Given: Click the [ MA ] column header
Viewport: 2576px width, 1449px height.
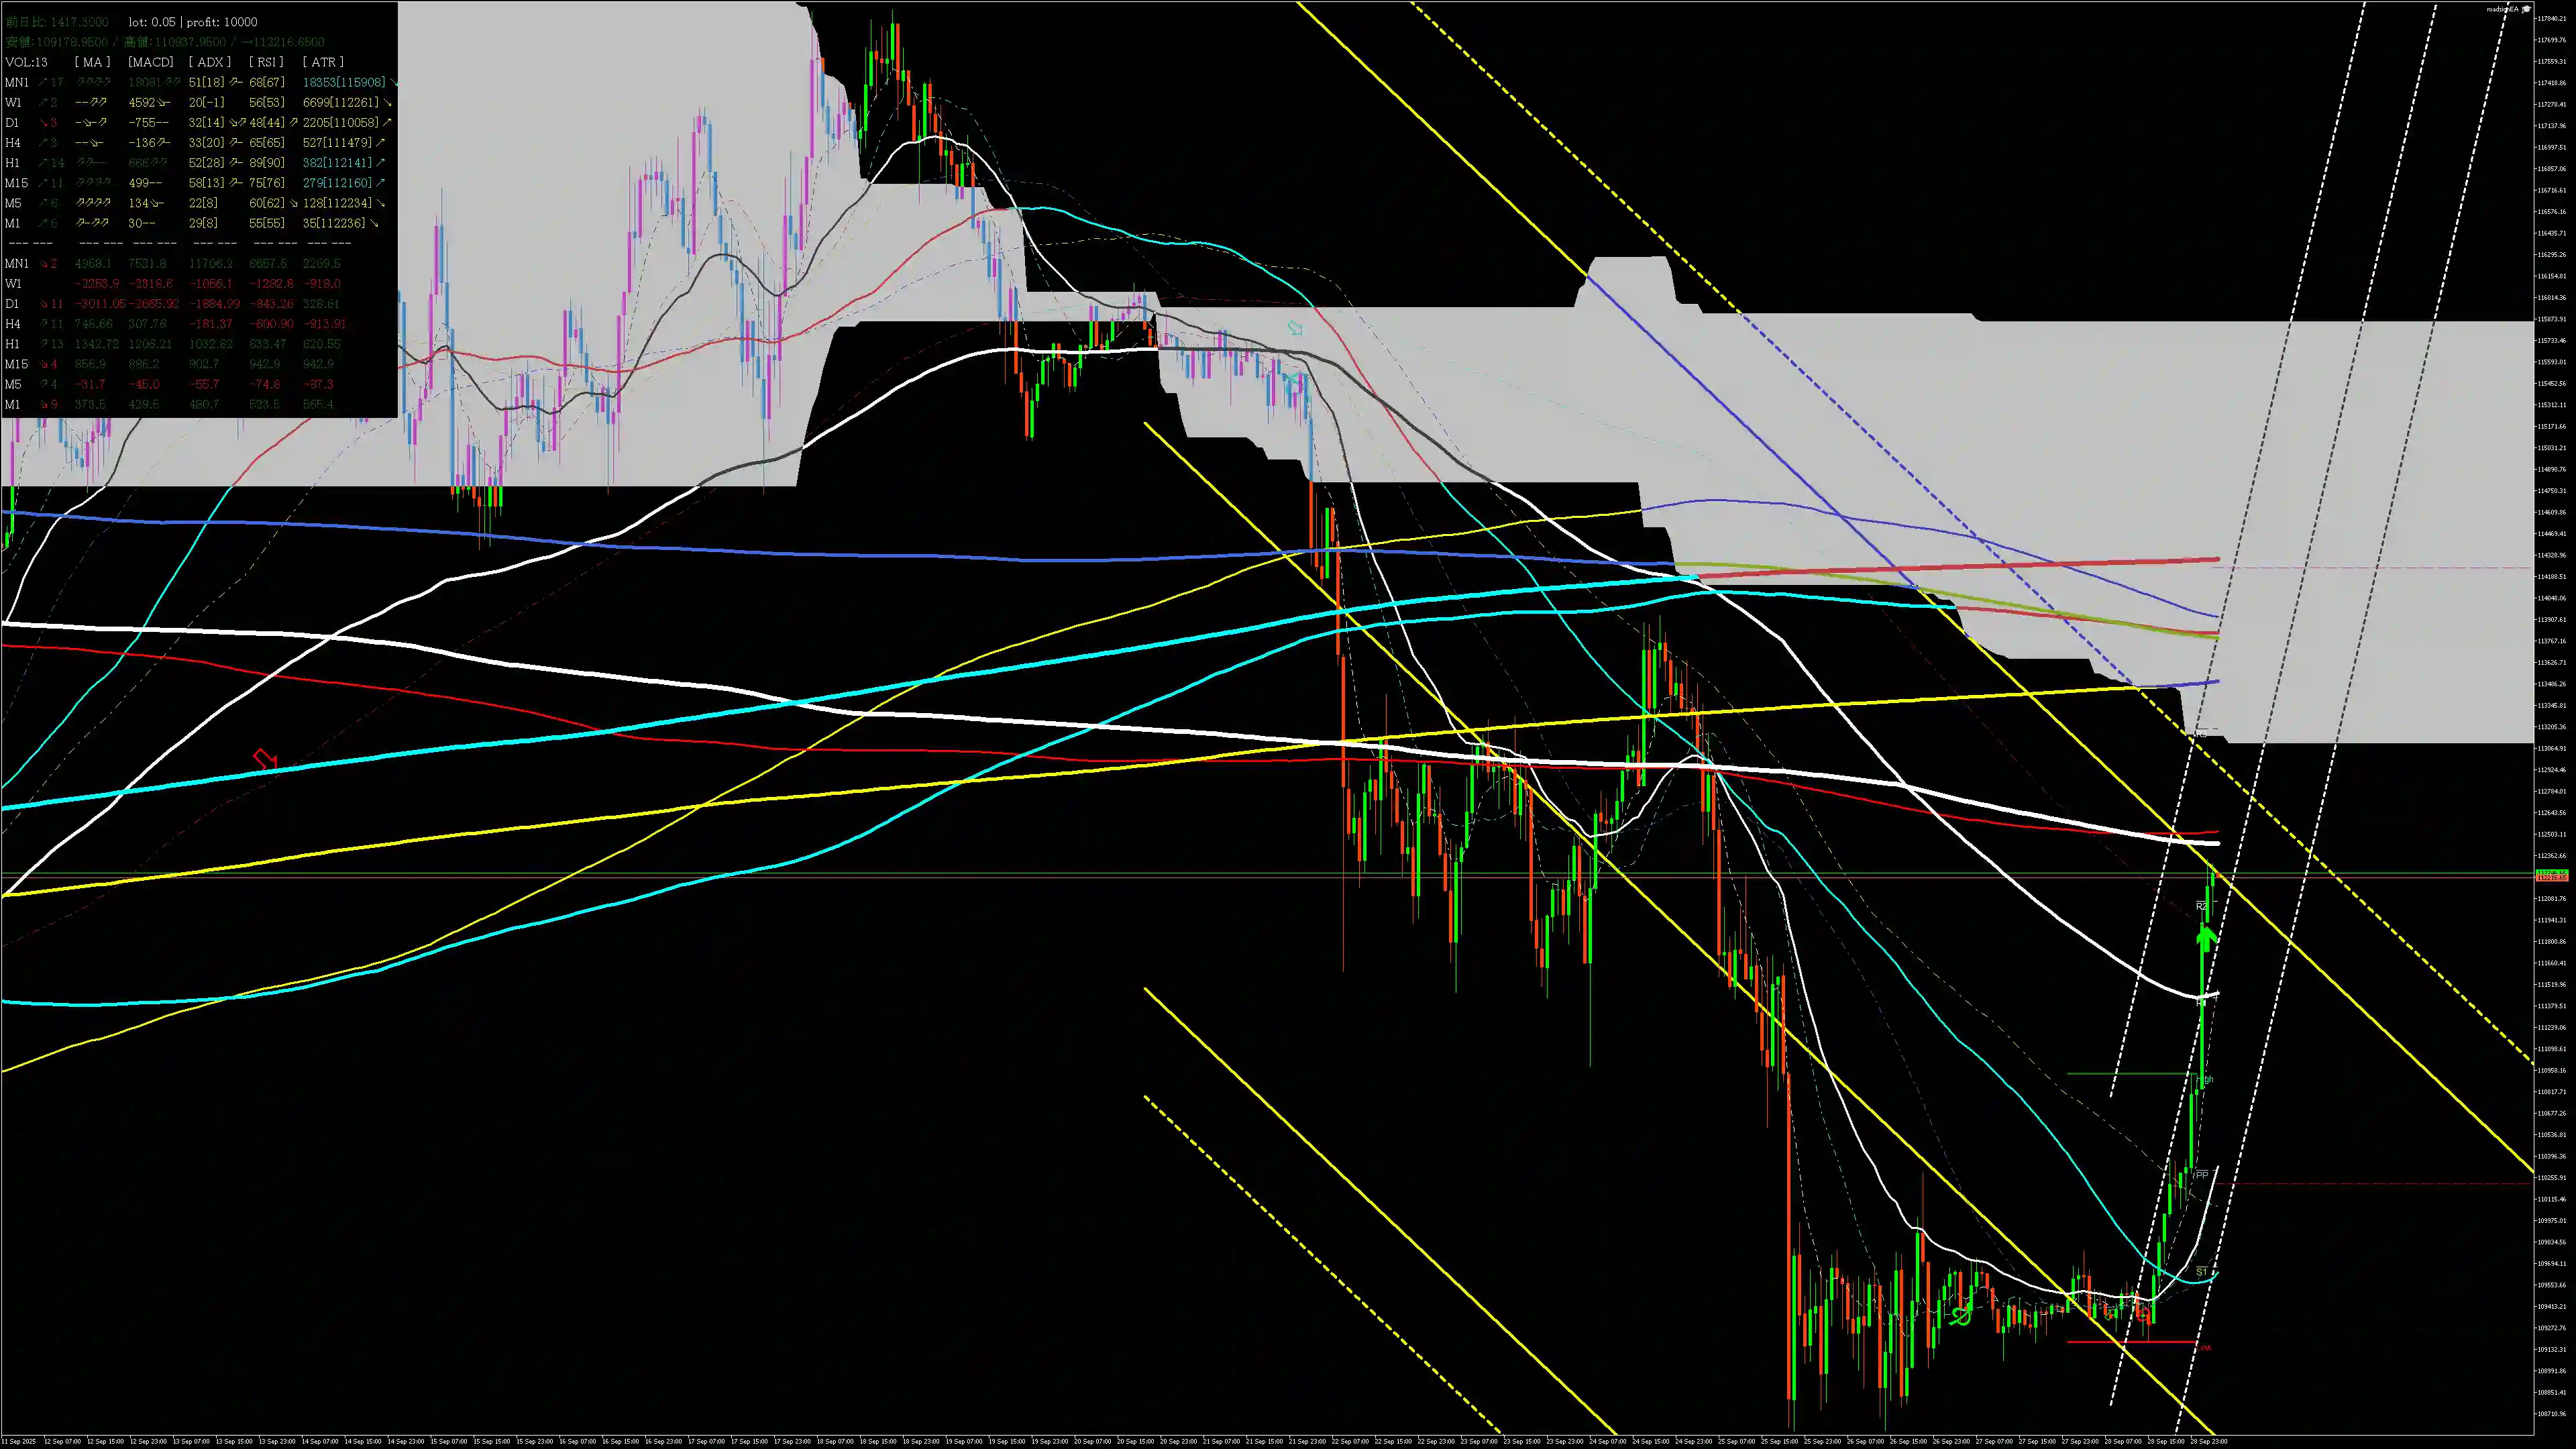Looking at the screenshot, I should (92, 62).
